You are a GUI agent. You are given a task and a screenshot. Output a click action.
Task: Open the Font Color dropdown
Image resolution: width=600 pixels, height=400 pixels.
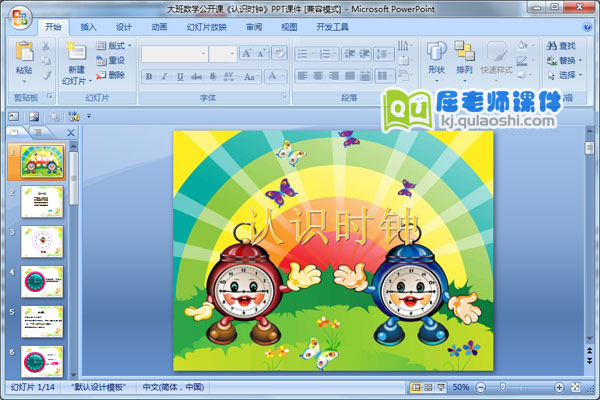(x=276, y=76)
